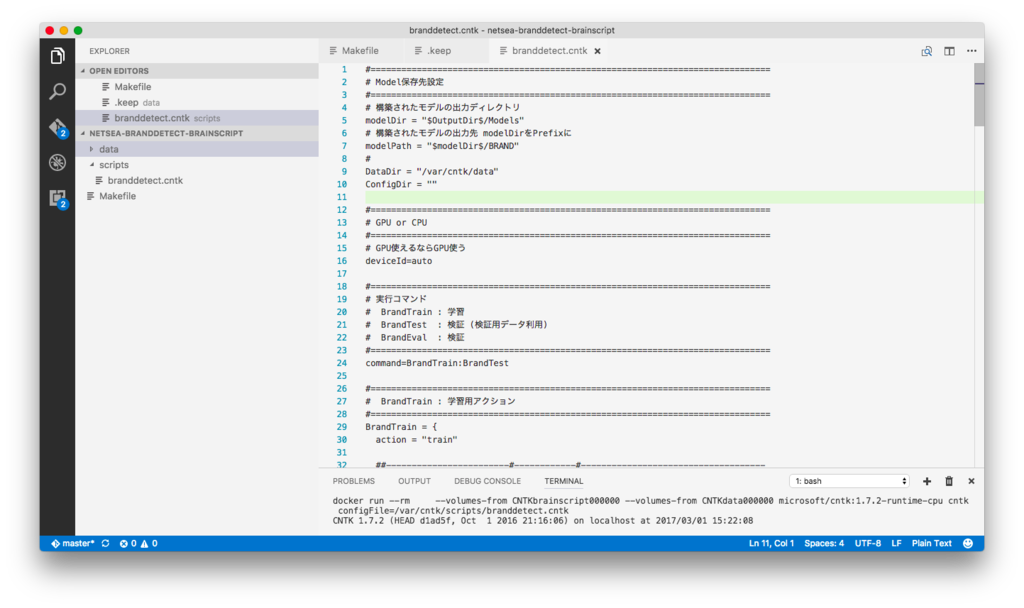1024x608 pixels.
Task: Open the 1: bash terminal selector dropdown
Action: pyautogui.click(x=850, y=481)
